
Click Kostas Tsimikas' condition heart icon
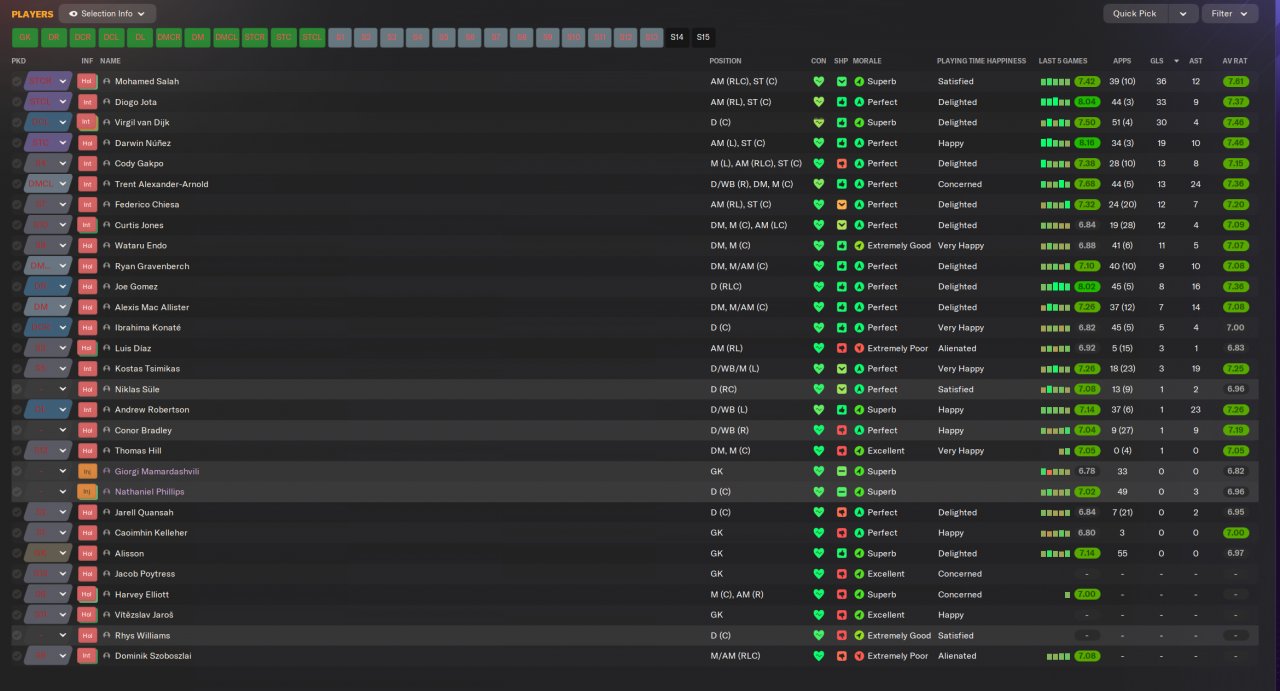click(819, 369)
